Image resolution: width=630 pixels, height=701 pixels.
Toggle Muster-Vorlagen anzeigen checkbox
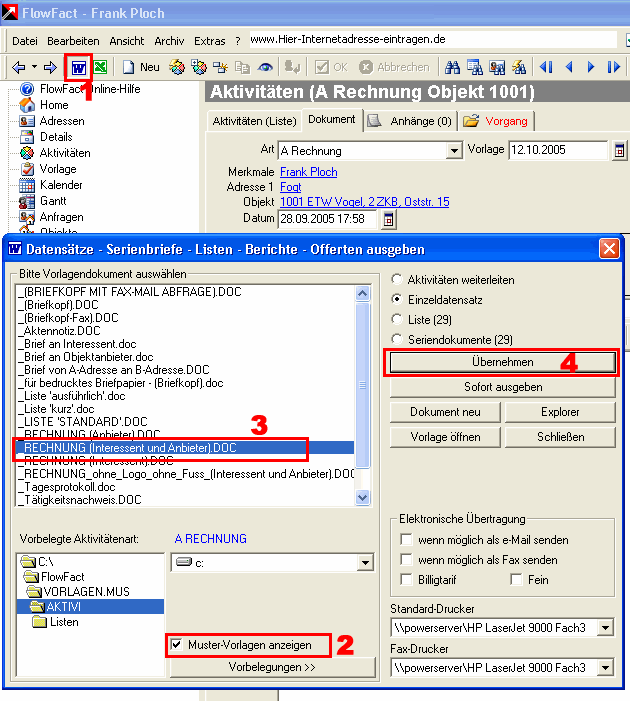177,645
